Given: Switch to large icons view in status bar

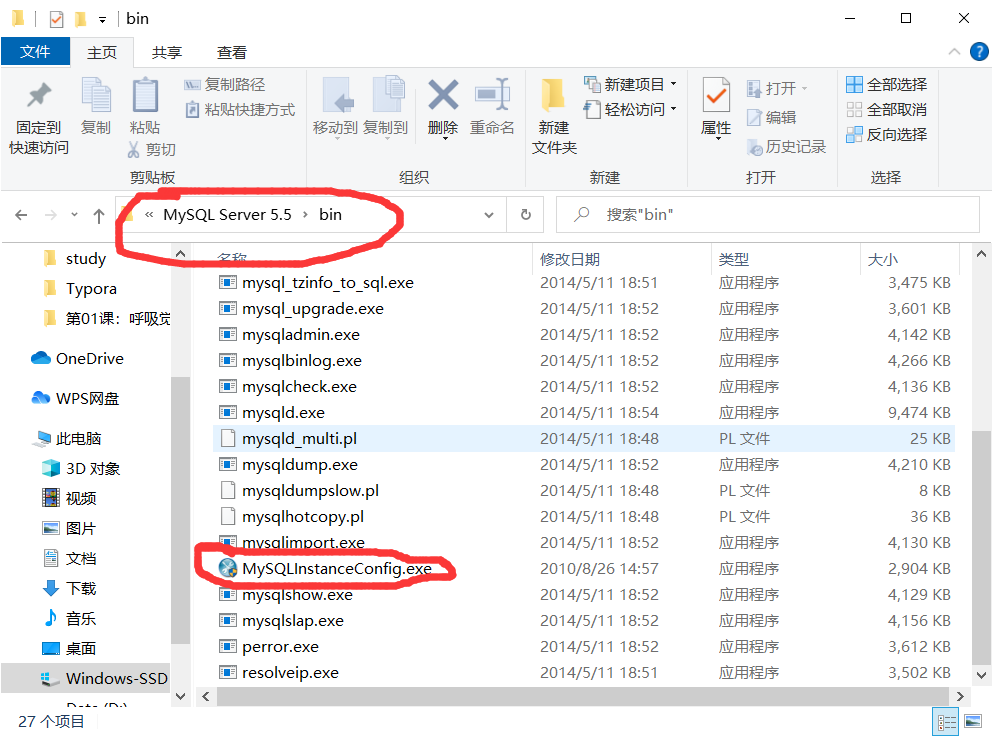Looking at the screenshot, I should 973,722.
